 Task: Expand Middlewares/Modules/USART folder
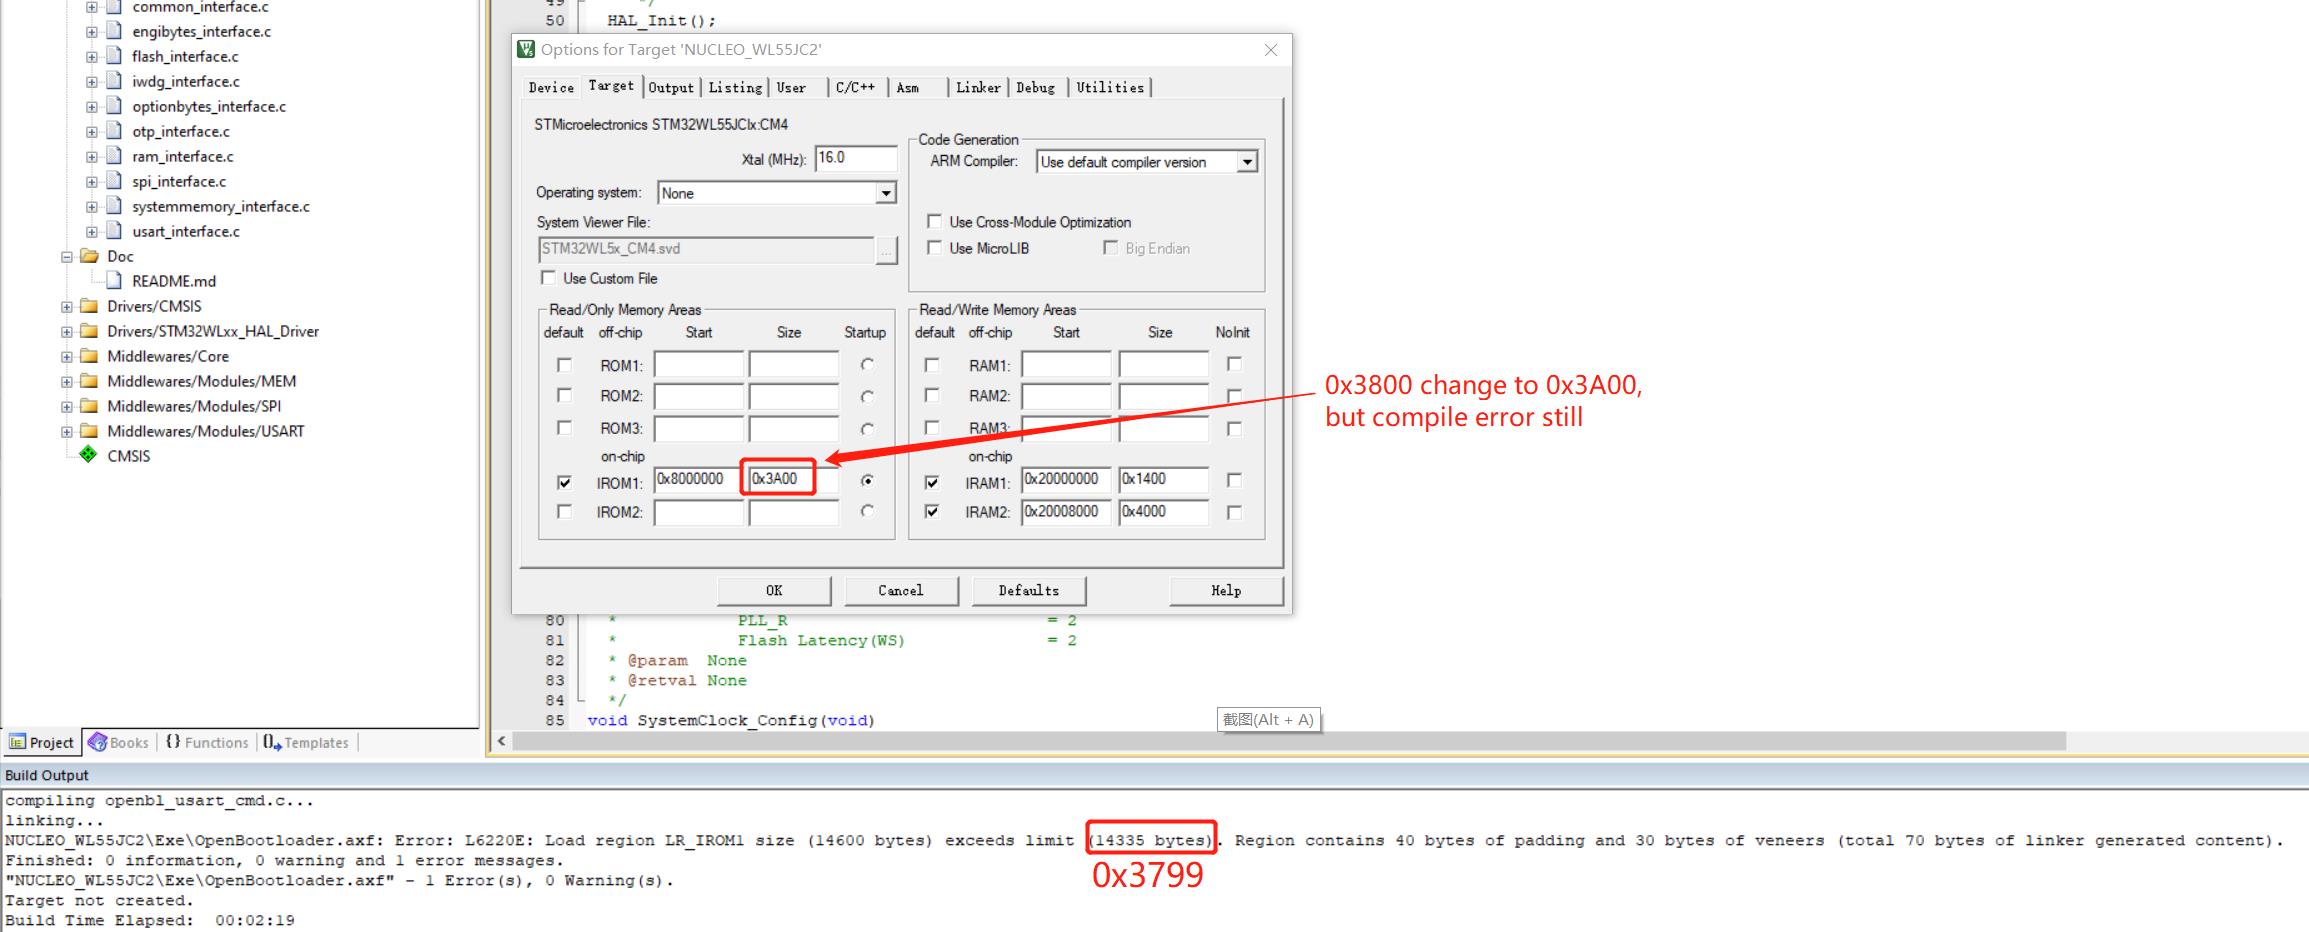click(67, 432)
